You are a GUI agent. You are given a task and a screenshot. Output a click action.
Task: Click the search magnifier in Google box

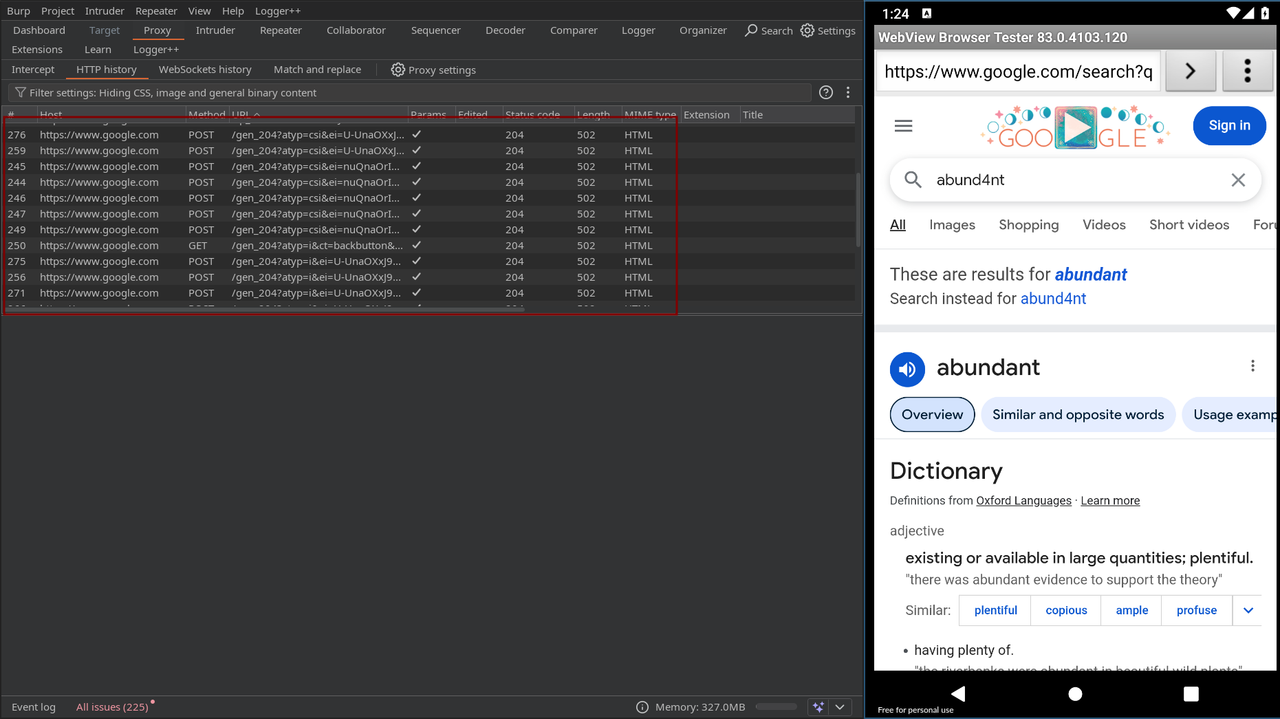(x=913, y=180)
